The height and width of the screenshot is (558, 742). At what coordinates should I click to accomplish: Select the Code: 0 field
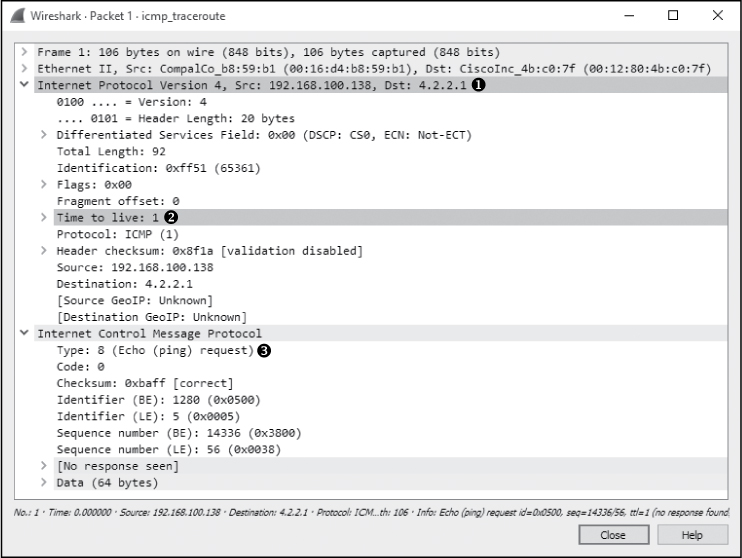click(390, 367)
